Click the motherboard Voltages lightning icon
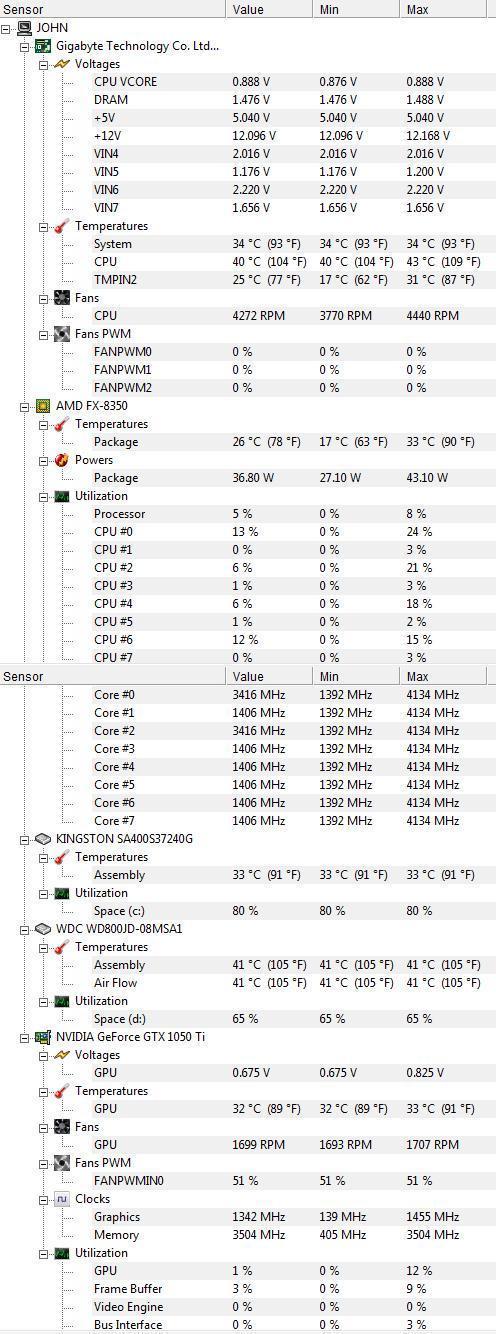Viewport: 496px width, 1334px height. (62, 64)
